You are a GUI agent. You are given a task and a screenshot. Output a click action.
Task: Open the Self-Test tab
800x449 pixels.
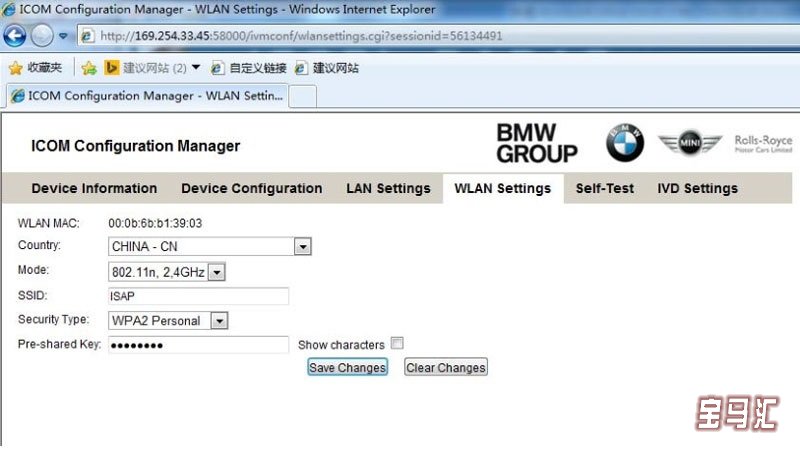pyautogui.click(x=605, y=188)
